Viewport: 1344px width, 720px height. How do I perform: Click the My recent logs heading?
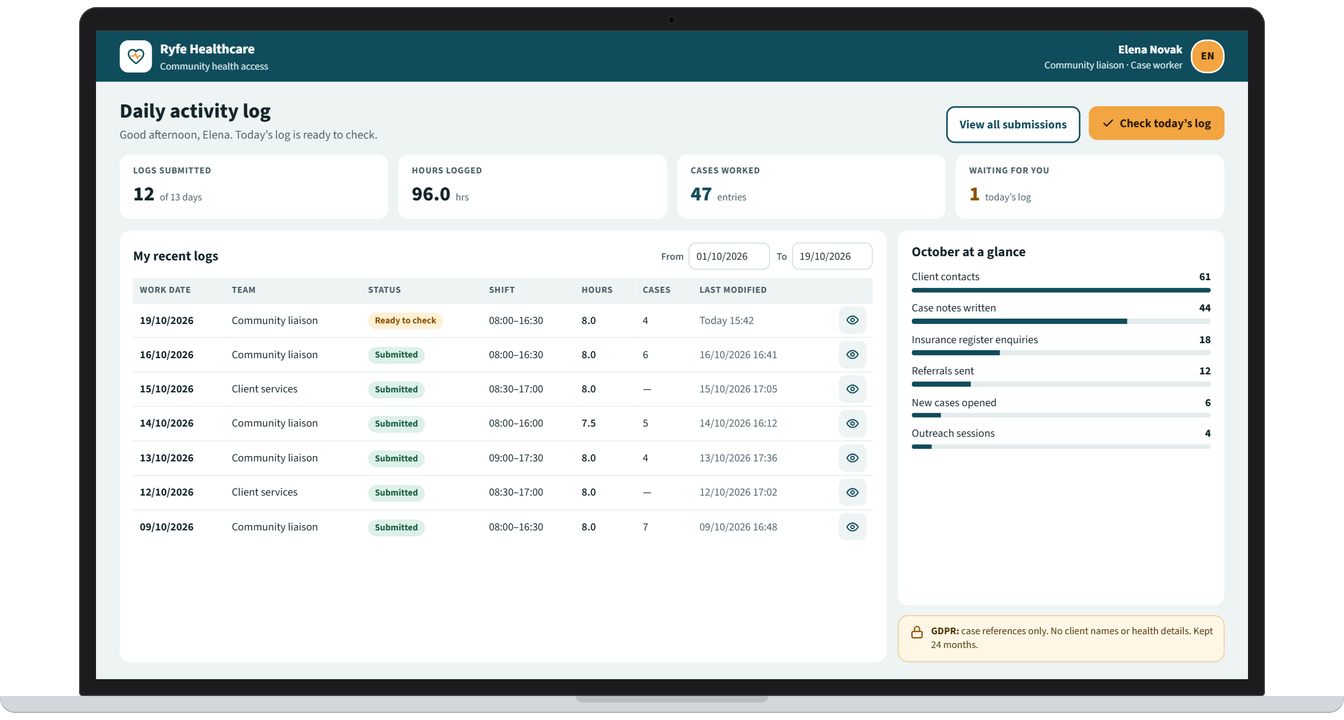(x=176, y=256)
